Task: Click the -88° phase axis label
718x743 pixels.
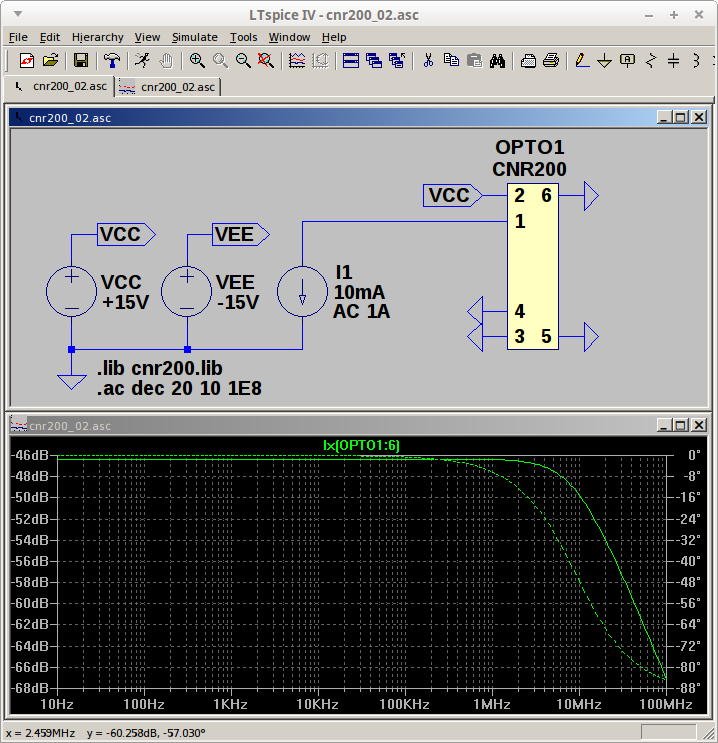Action: pyautogui.click(x=688, y=688)
